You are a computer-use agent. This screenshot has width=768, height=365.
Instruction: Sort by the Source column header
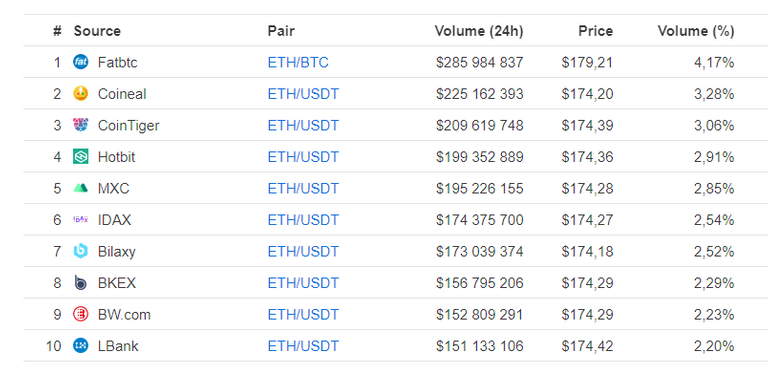coord(97,31)
